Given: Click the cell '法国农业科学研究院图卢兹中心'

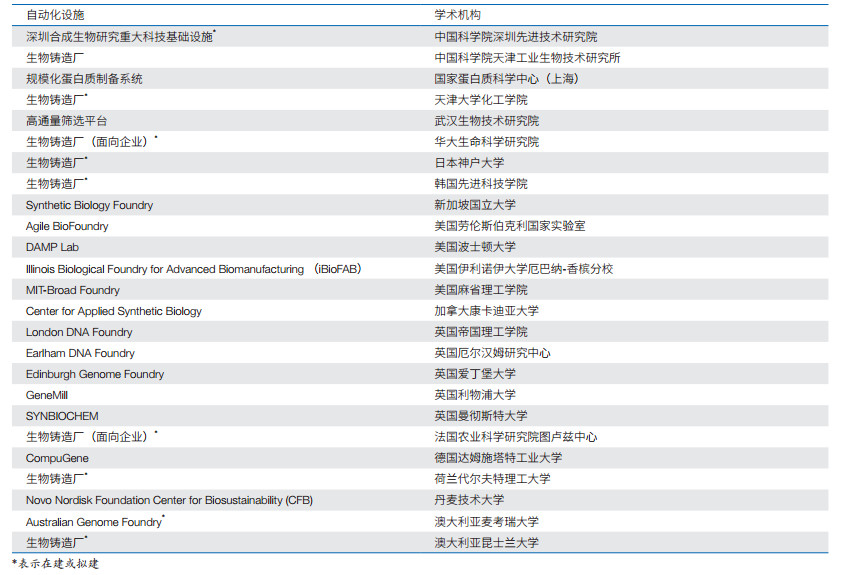Looking at the screenshot, I should coord(516,437).
